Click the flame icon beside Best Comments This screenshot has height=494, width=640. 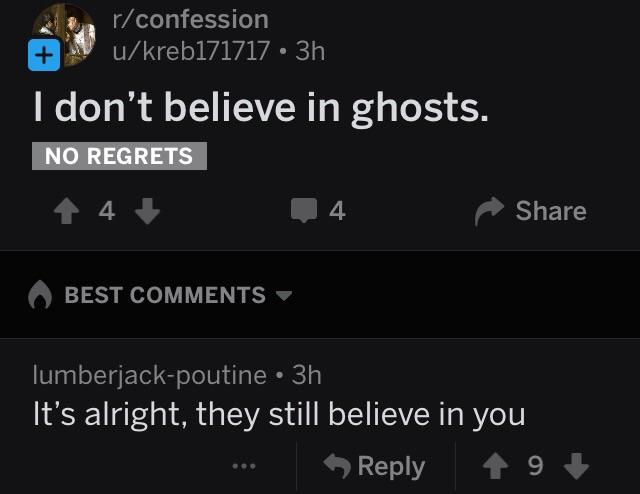coord(40,295)
